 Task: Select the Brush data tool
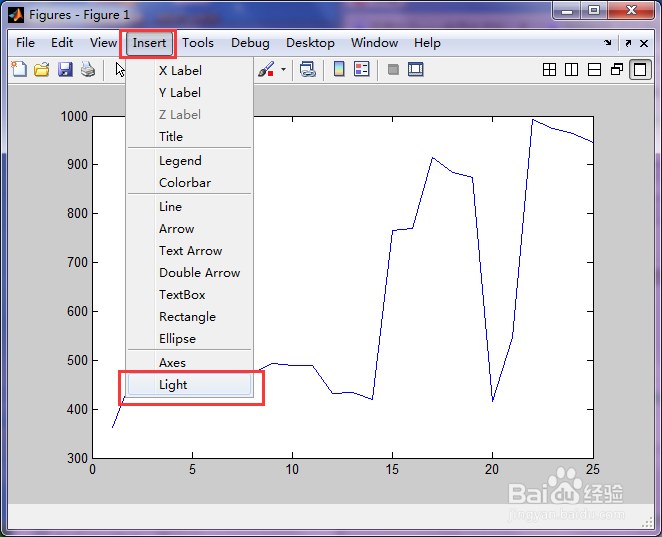(x=266, y=69)
